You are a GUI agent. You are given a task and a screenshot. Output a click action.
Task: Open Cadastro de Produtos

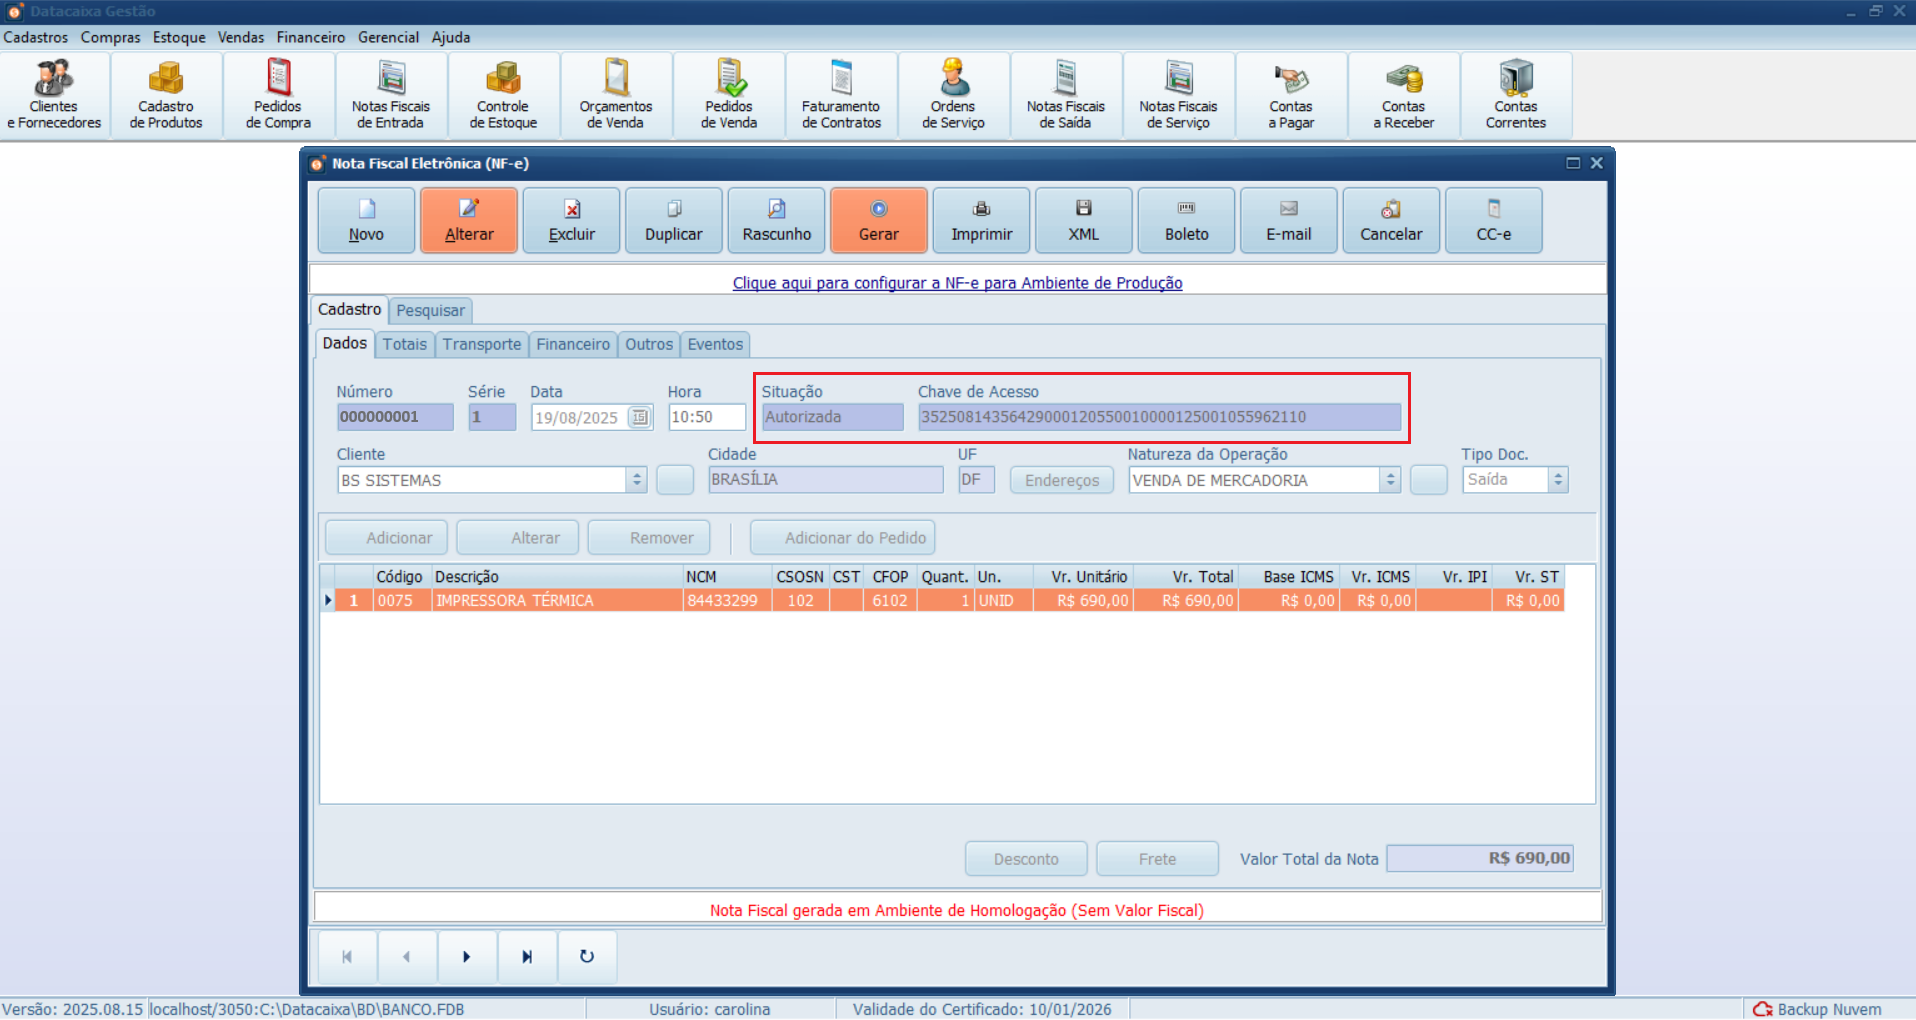point(166,96)
